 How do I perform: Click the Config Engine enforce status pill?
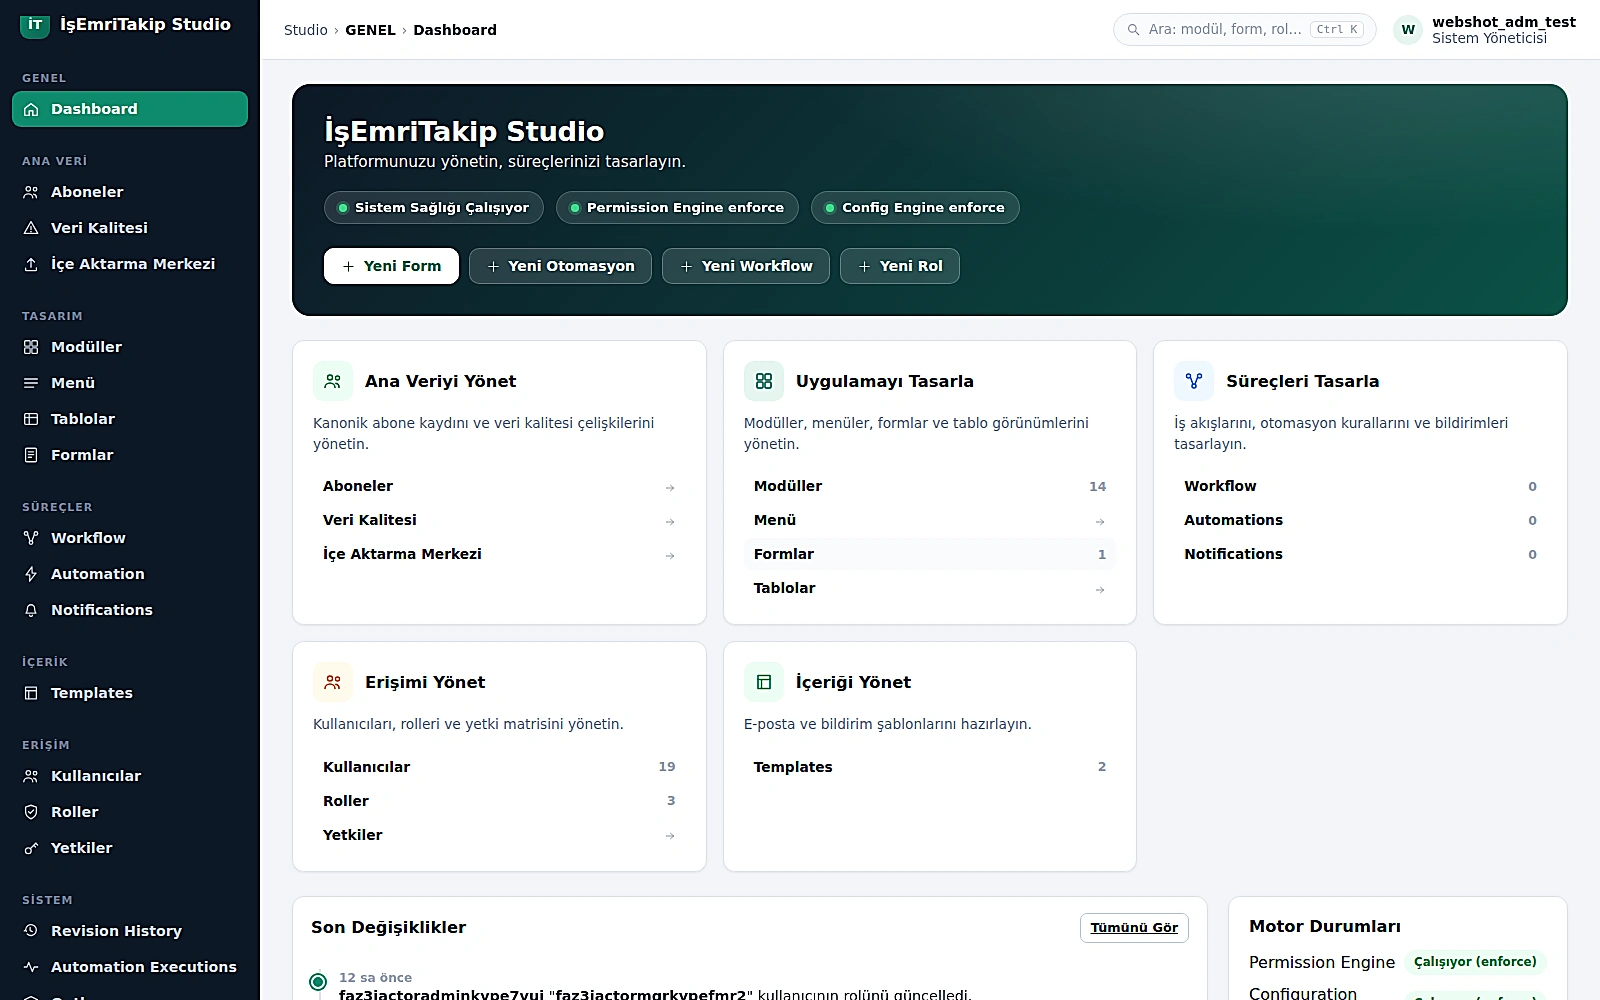click(915, 208)
